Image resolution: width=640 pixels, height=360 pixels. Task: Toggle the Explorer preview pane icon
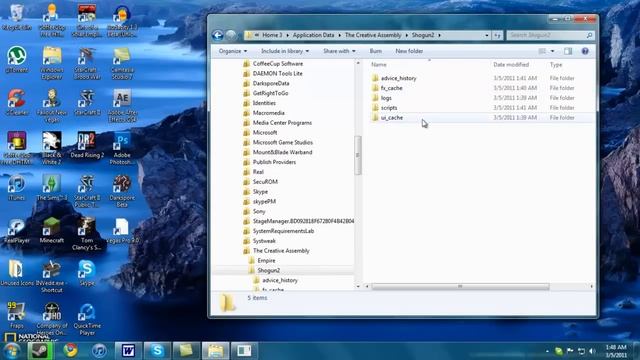click(568, 51)
